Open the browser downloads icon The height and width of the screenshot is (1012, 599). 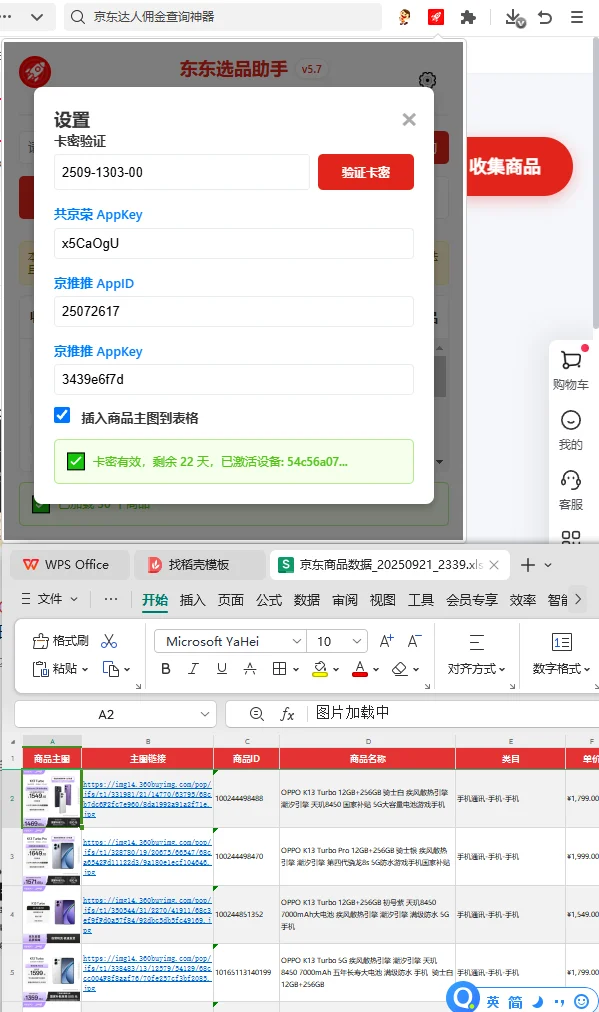pyautogui.click(x=514, y=17)
